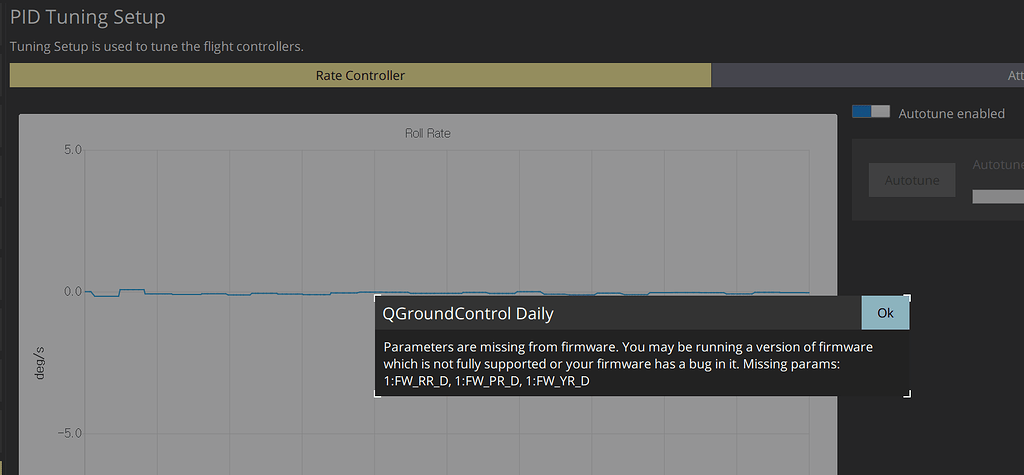Click the Roll Rate chart title

428,133
